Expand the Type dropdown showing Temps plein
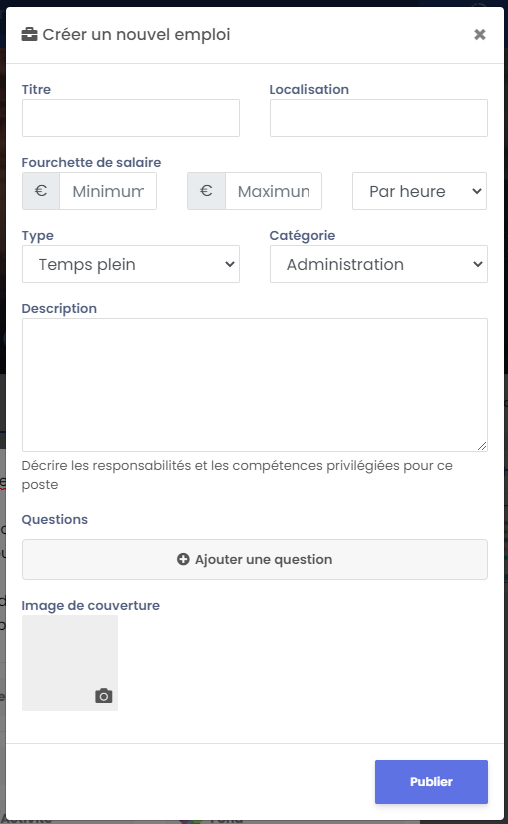The width and height of the screenshot is (508, 824). click(131, 264)
